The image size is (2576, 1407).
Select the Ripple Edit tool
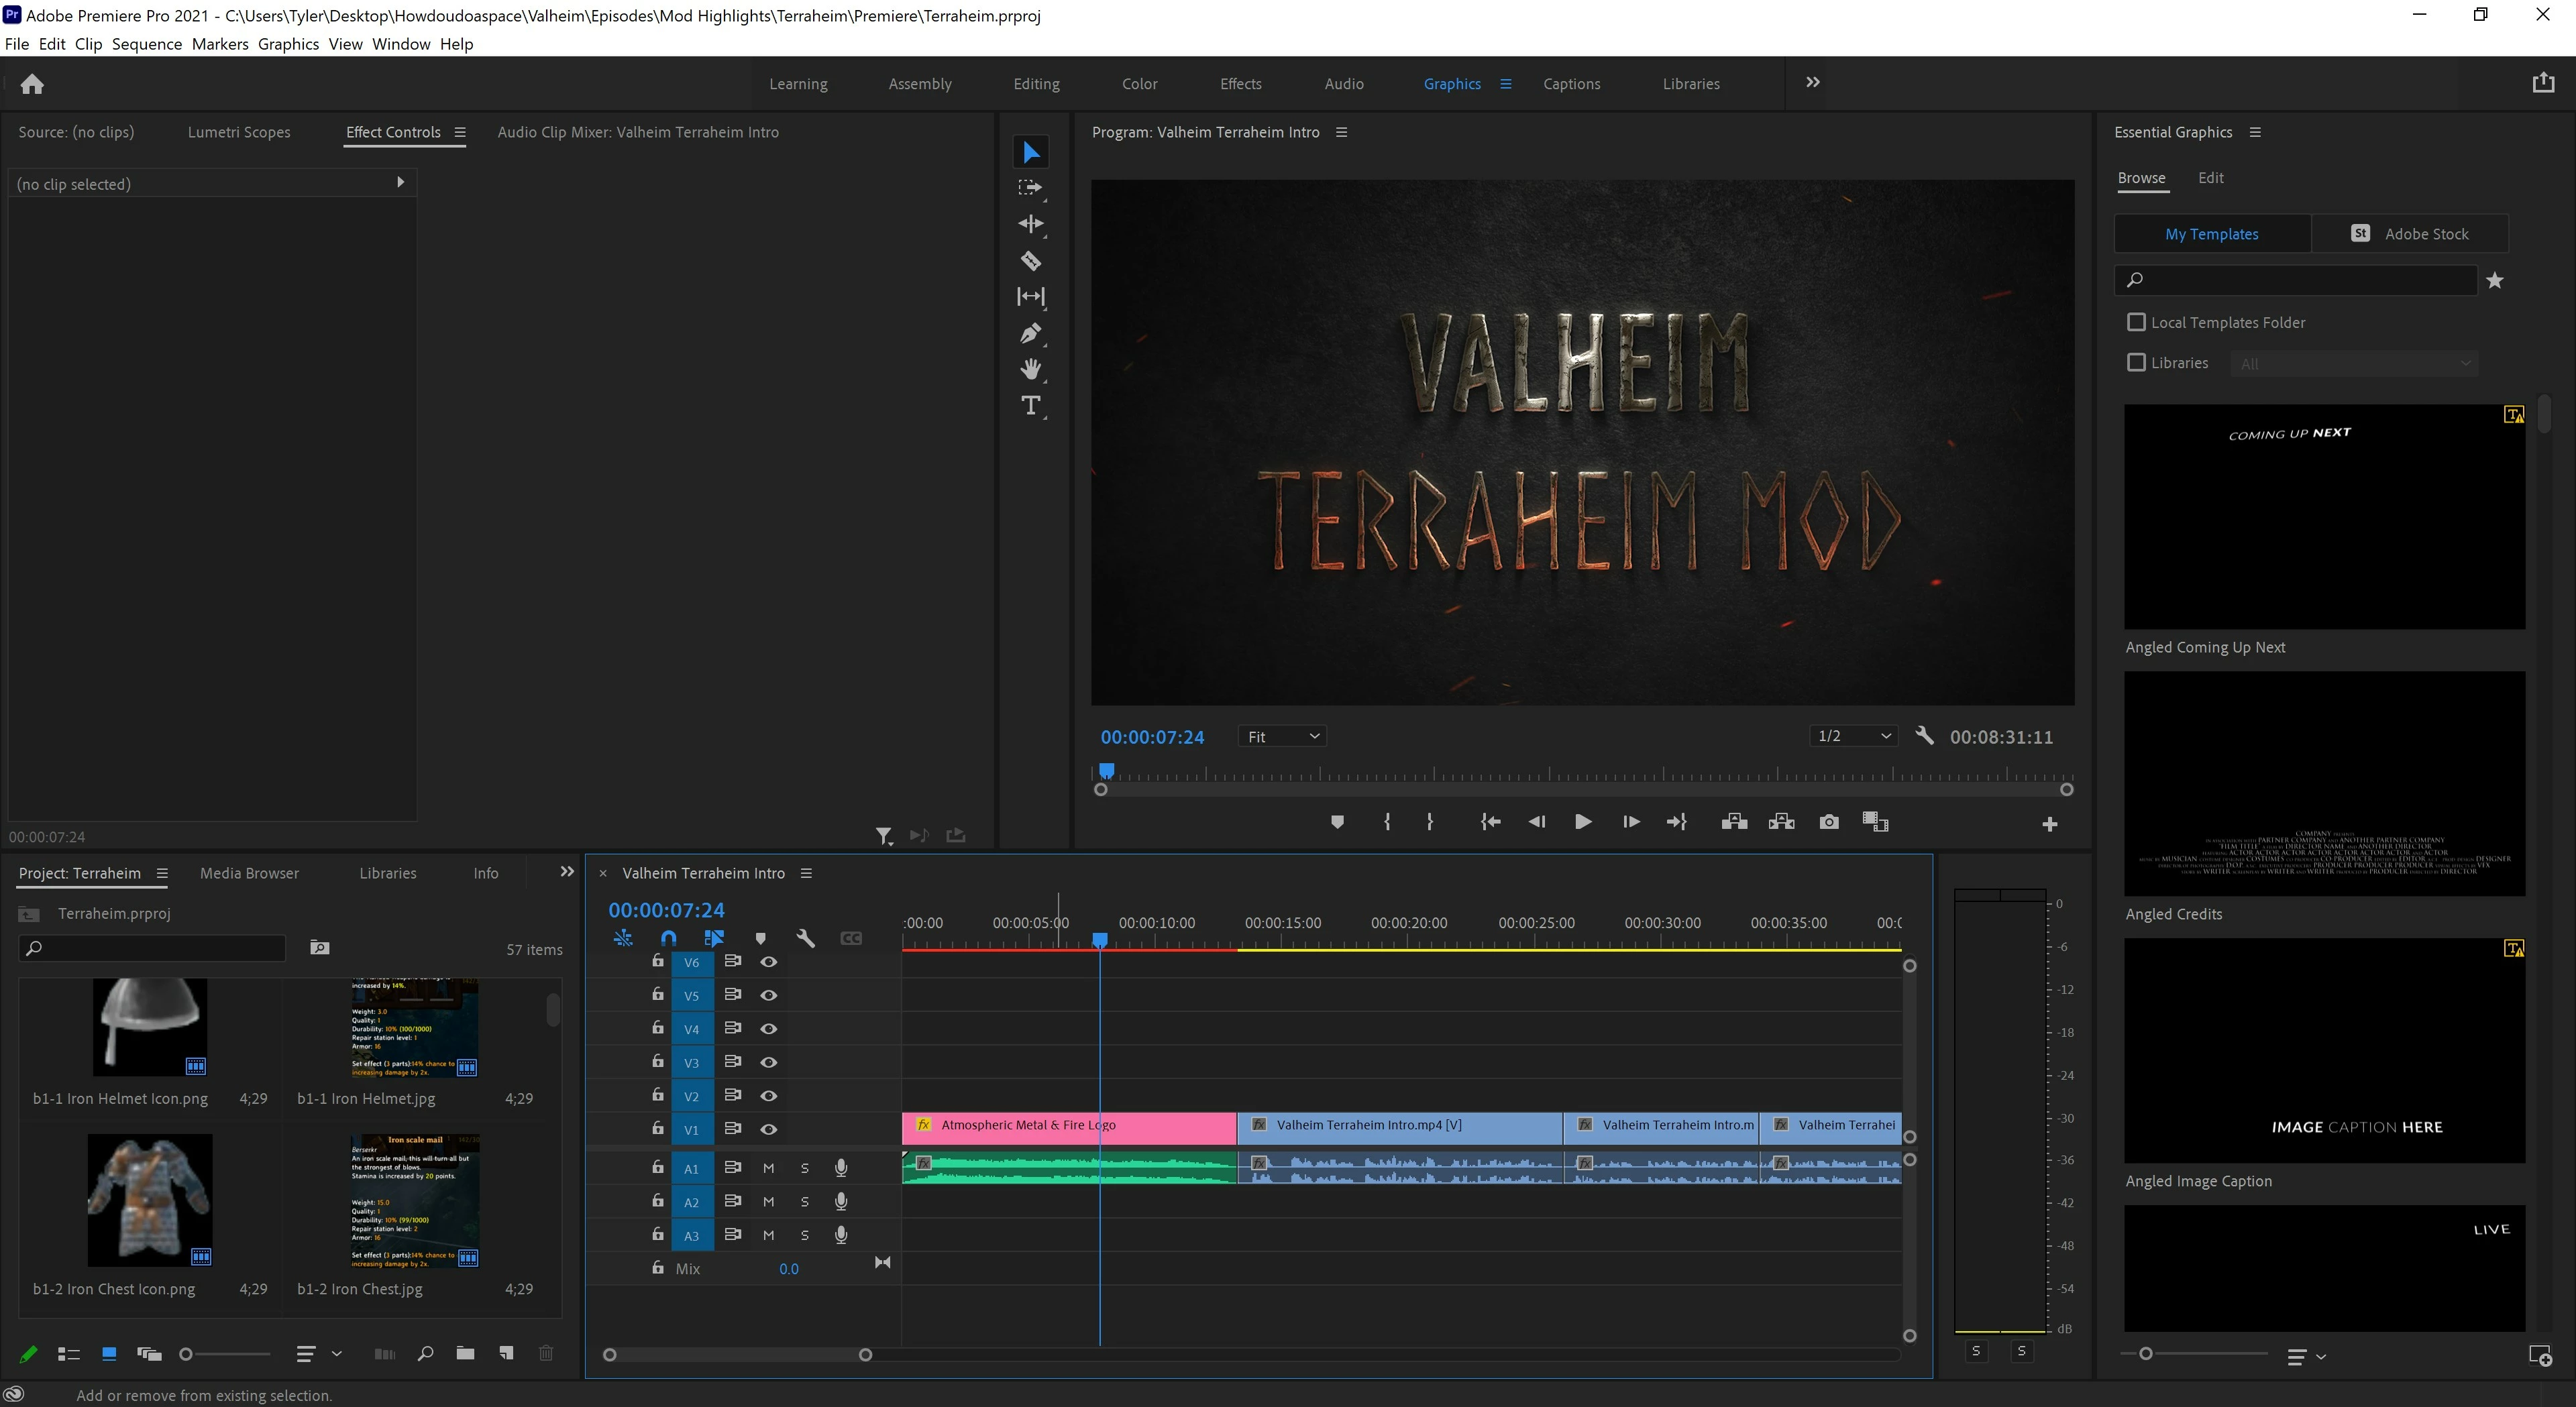1030,224
